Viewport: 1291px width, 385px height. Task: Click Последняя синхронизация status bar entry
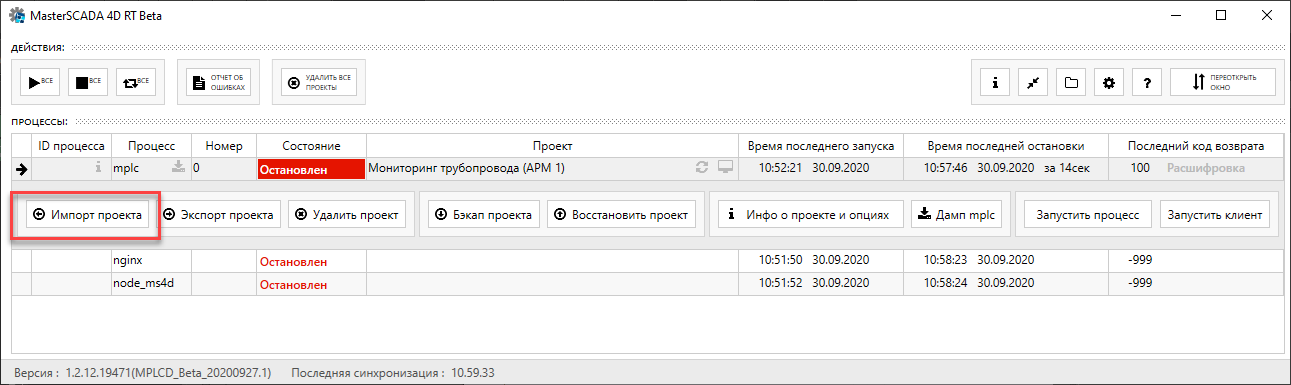point(393,373)
